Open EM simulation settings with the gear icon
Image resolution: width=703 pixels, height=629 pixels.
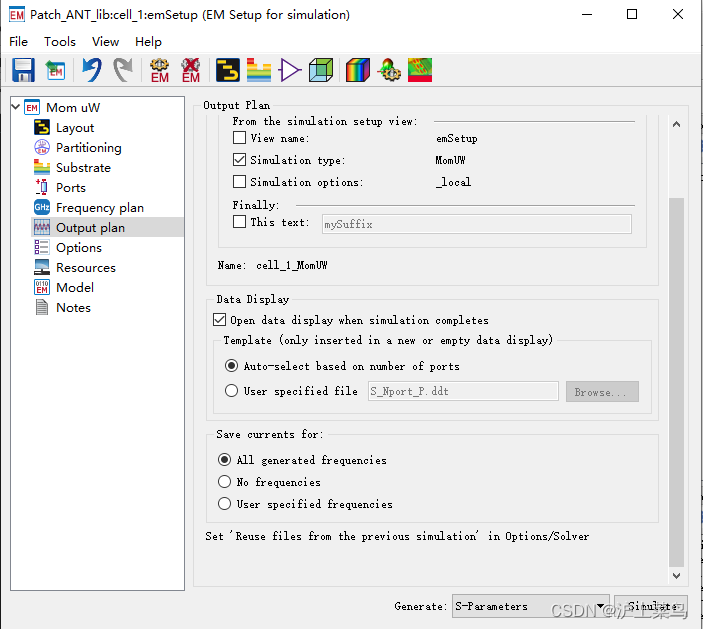coord(160,70)
